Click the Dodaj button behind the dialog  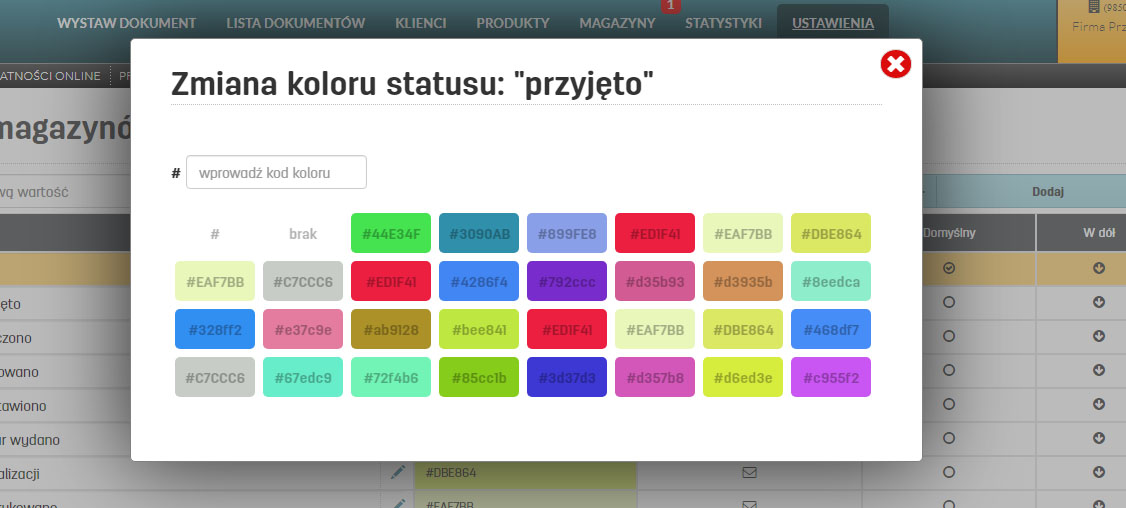(1048, 192)
